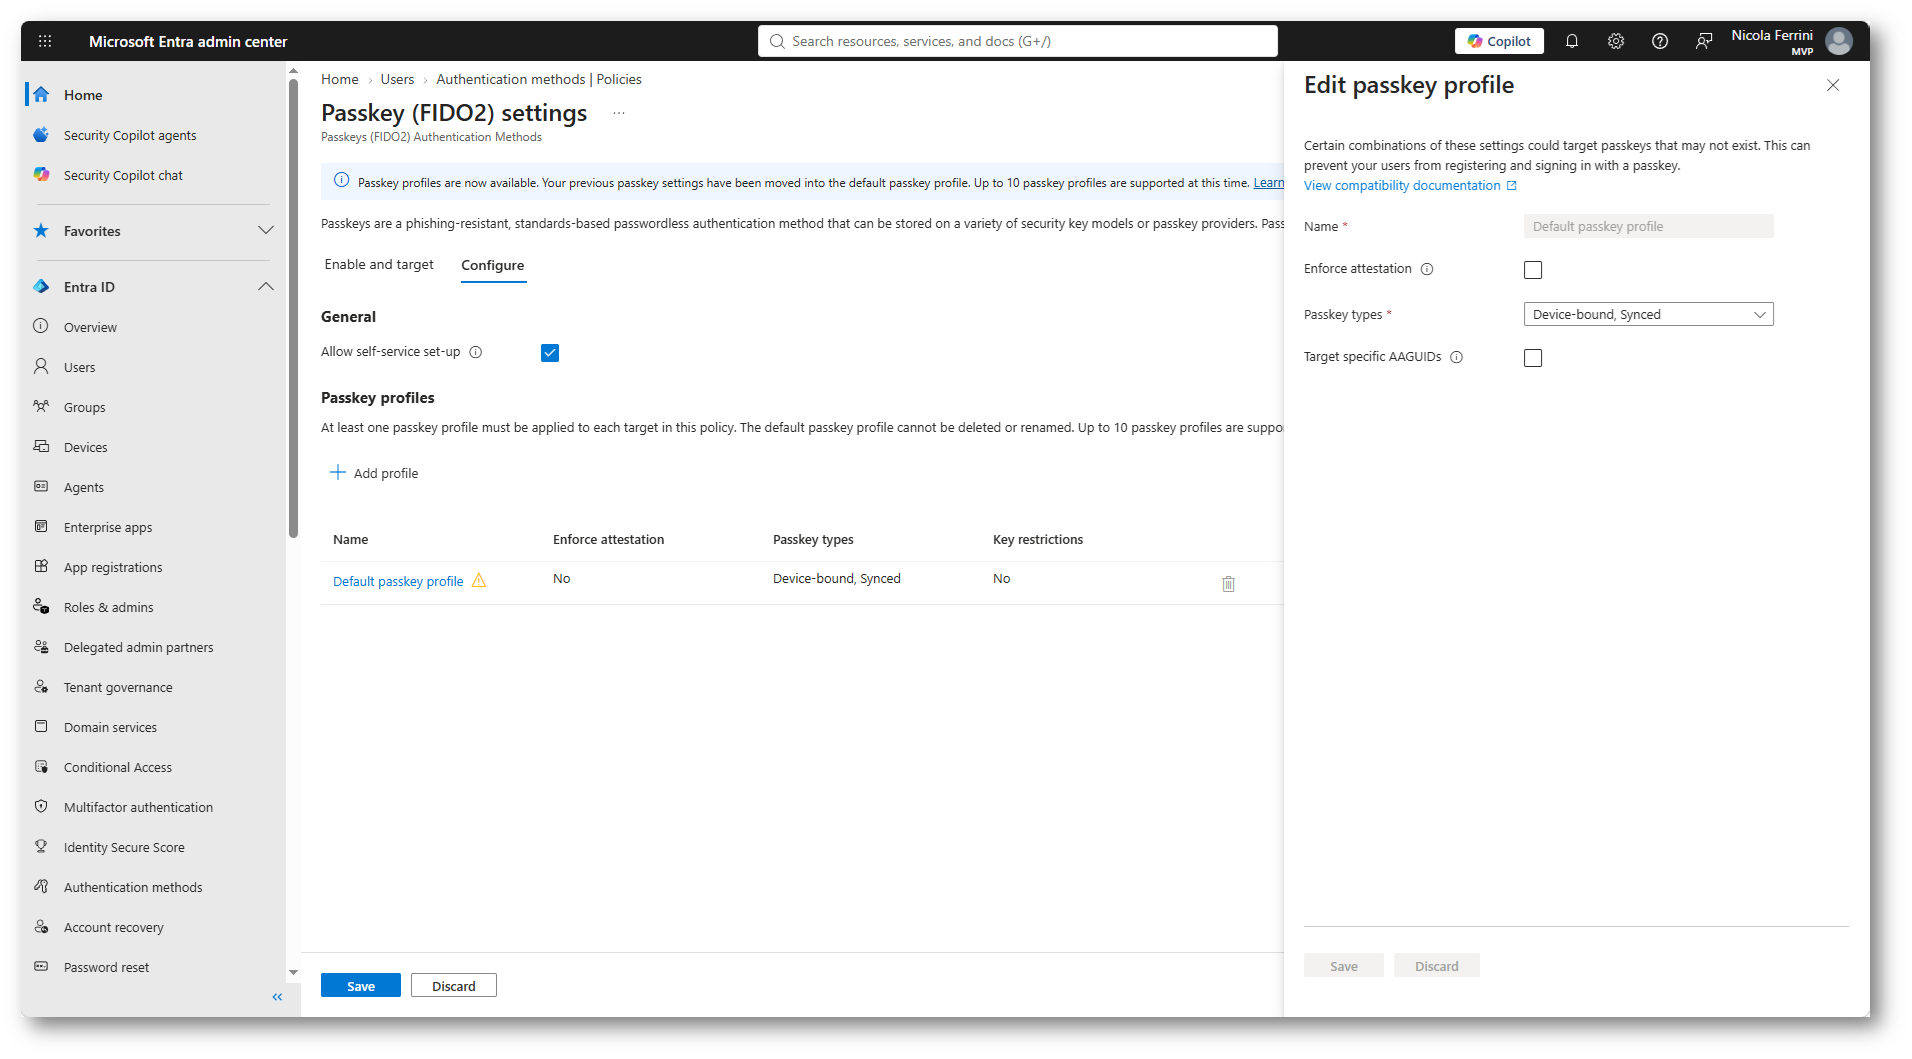Click the Key restrictions column header
Screen dimensions: 1912x1059
click(1038, 539)
